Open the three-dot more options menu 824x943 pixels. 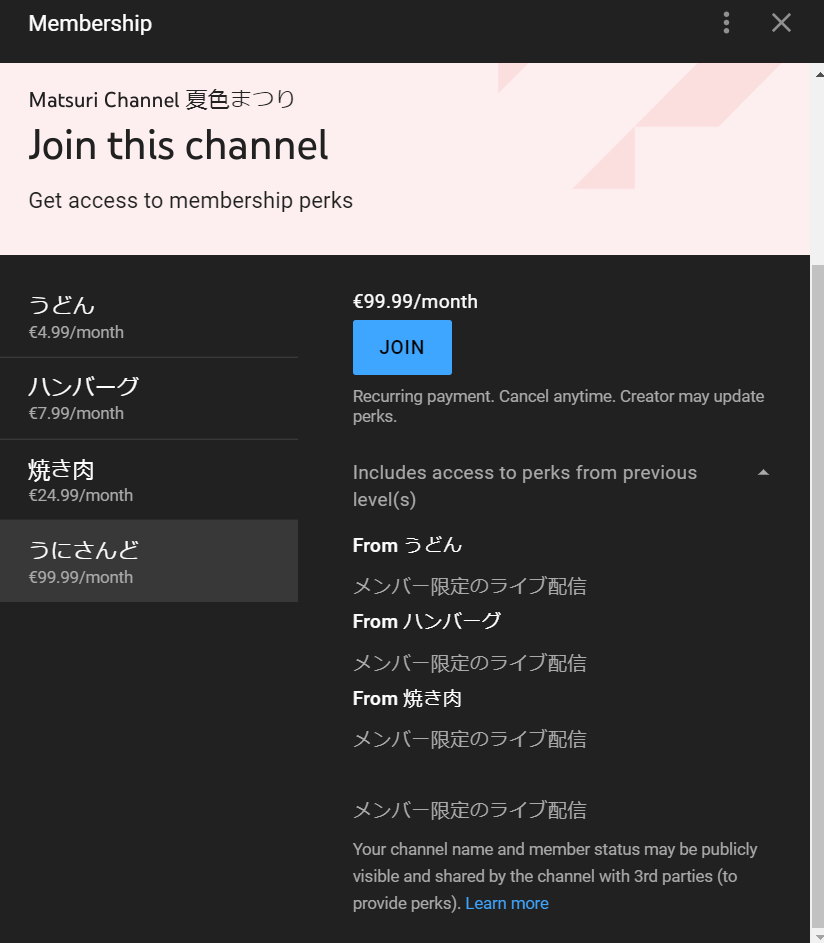[726, 23]
